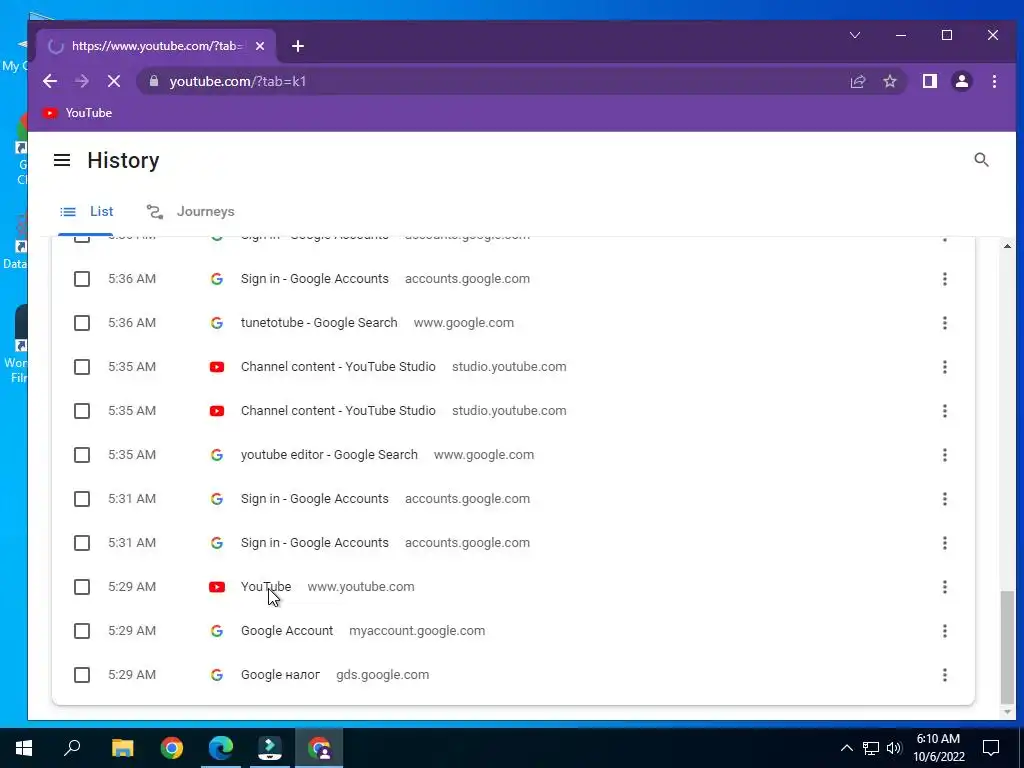Open the YouTube bookmark
1024x768 pixels.
(x=77, y=113)
